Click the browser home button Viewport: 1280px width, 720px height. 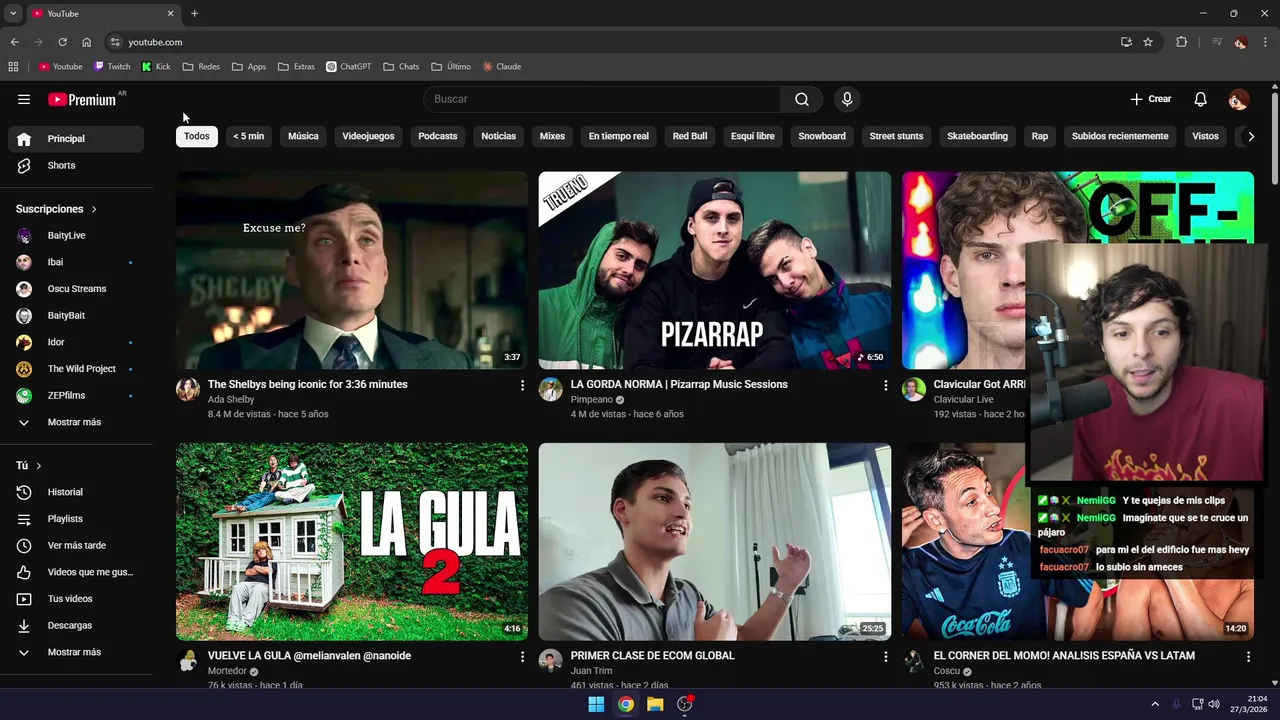tap(87, 42)
